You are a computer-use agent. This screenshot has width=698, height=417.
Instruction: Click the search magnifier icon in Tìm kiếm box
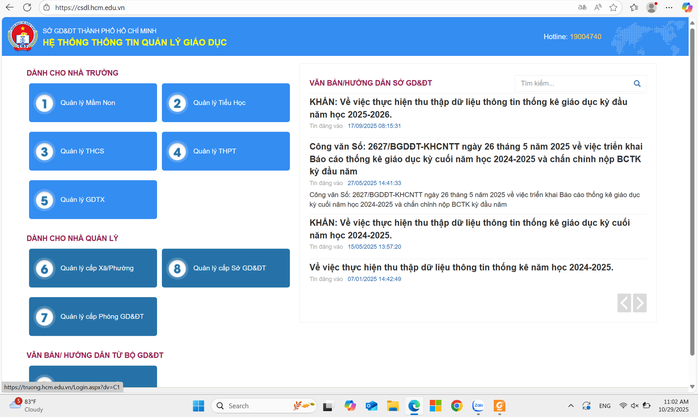[637, 84]
